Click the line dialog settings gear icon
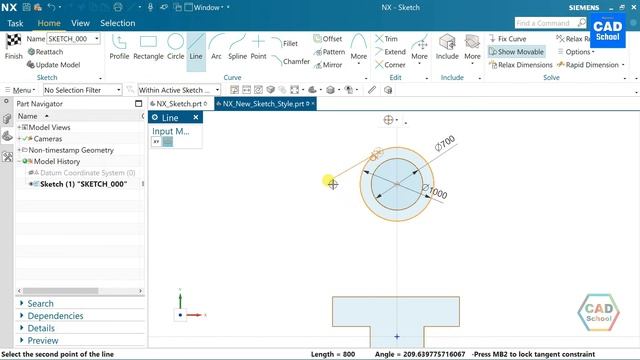The image size is (640, 360). click(x=155, y=118)
